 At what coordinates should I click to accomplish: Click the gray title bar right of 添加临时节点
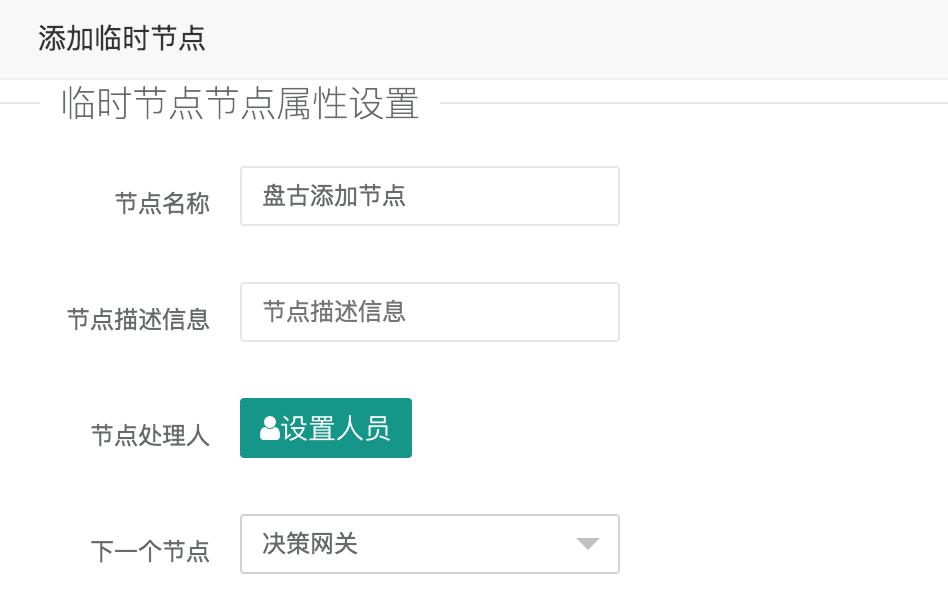coord(574,38)
